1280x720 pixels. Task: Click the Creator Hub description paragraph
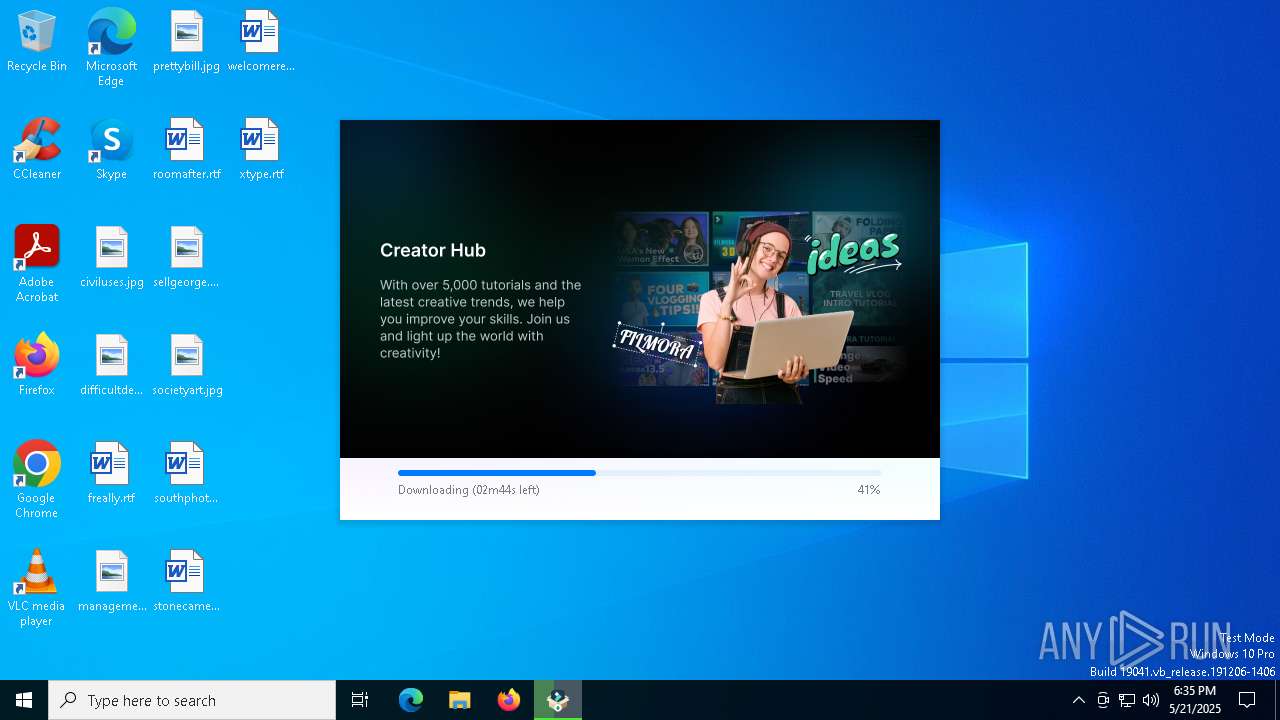pos(480,319)
